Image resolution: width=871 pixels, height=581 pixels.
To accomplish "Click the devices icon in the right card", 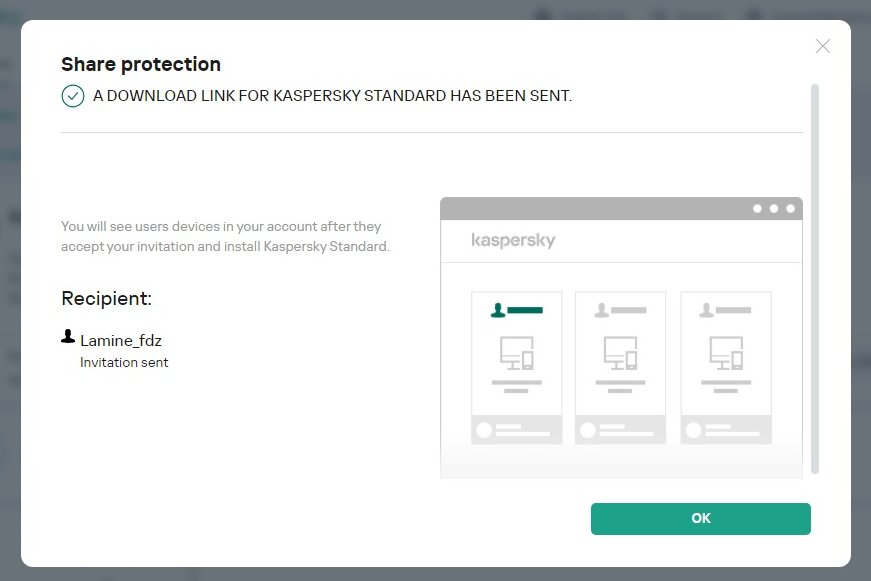I will pos(726,353).
